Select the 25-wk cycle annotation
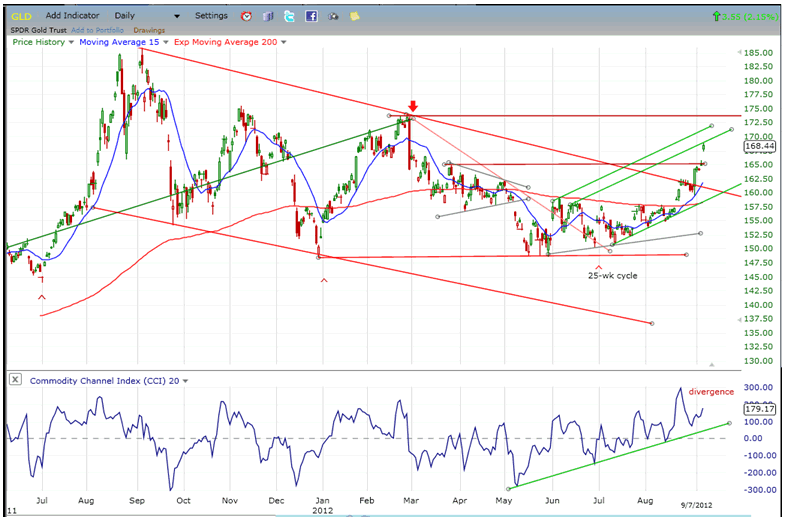The width and height of the screenshot is (786, 519). pyautogui.click(x=613, y=275)
